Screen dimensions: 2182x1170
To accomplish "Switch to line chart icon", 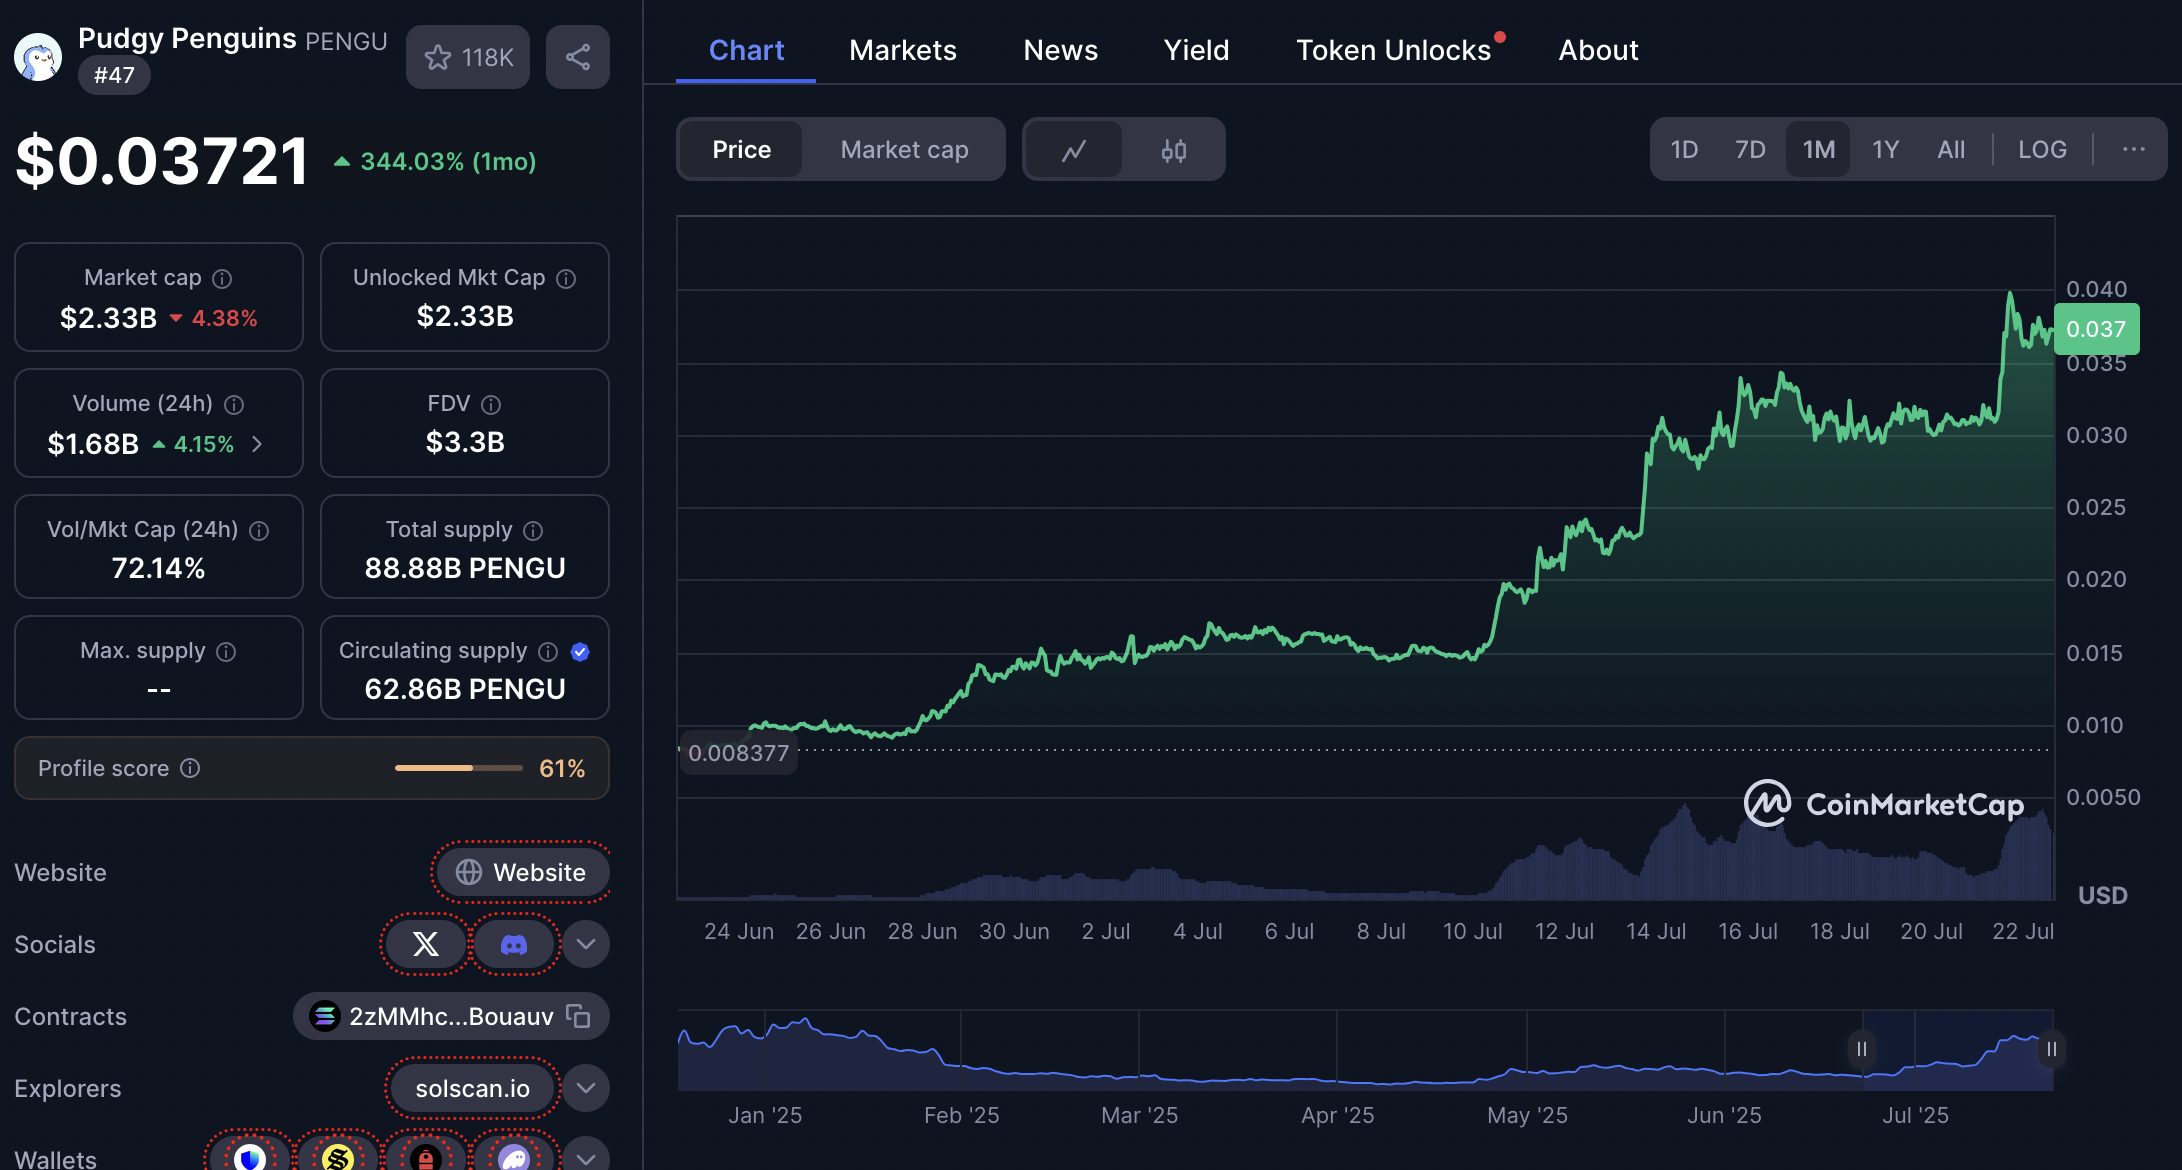I will click(1074, 150).
